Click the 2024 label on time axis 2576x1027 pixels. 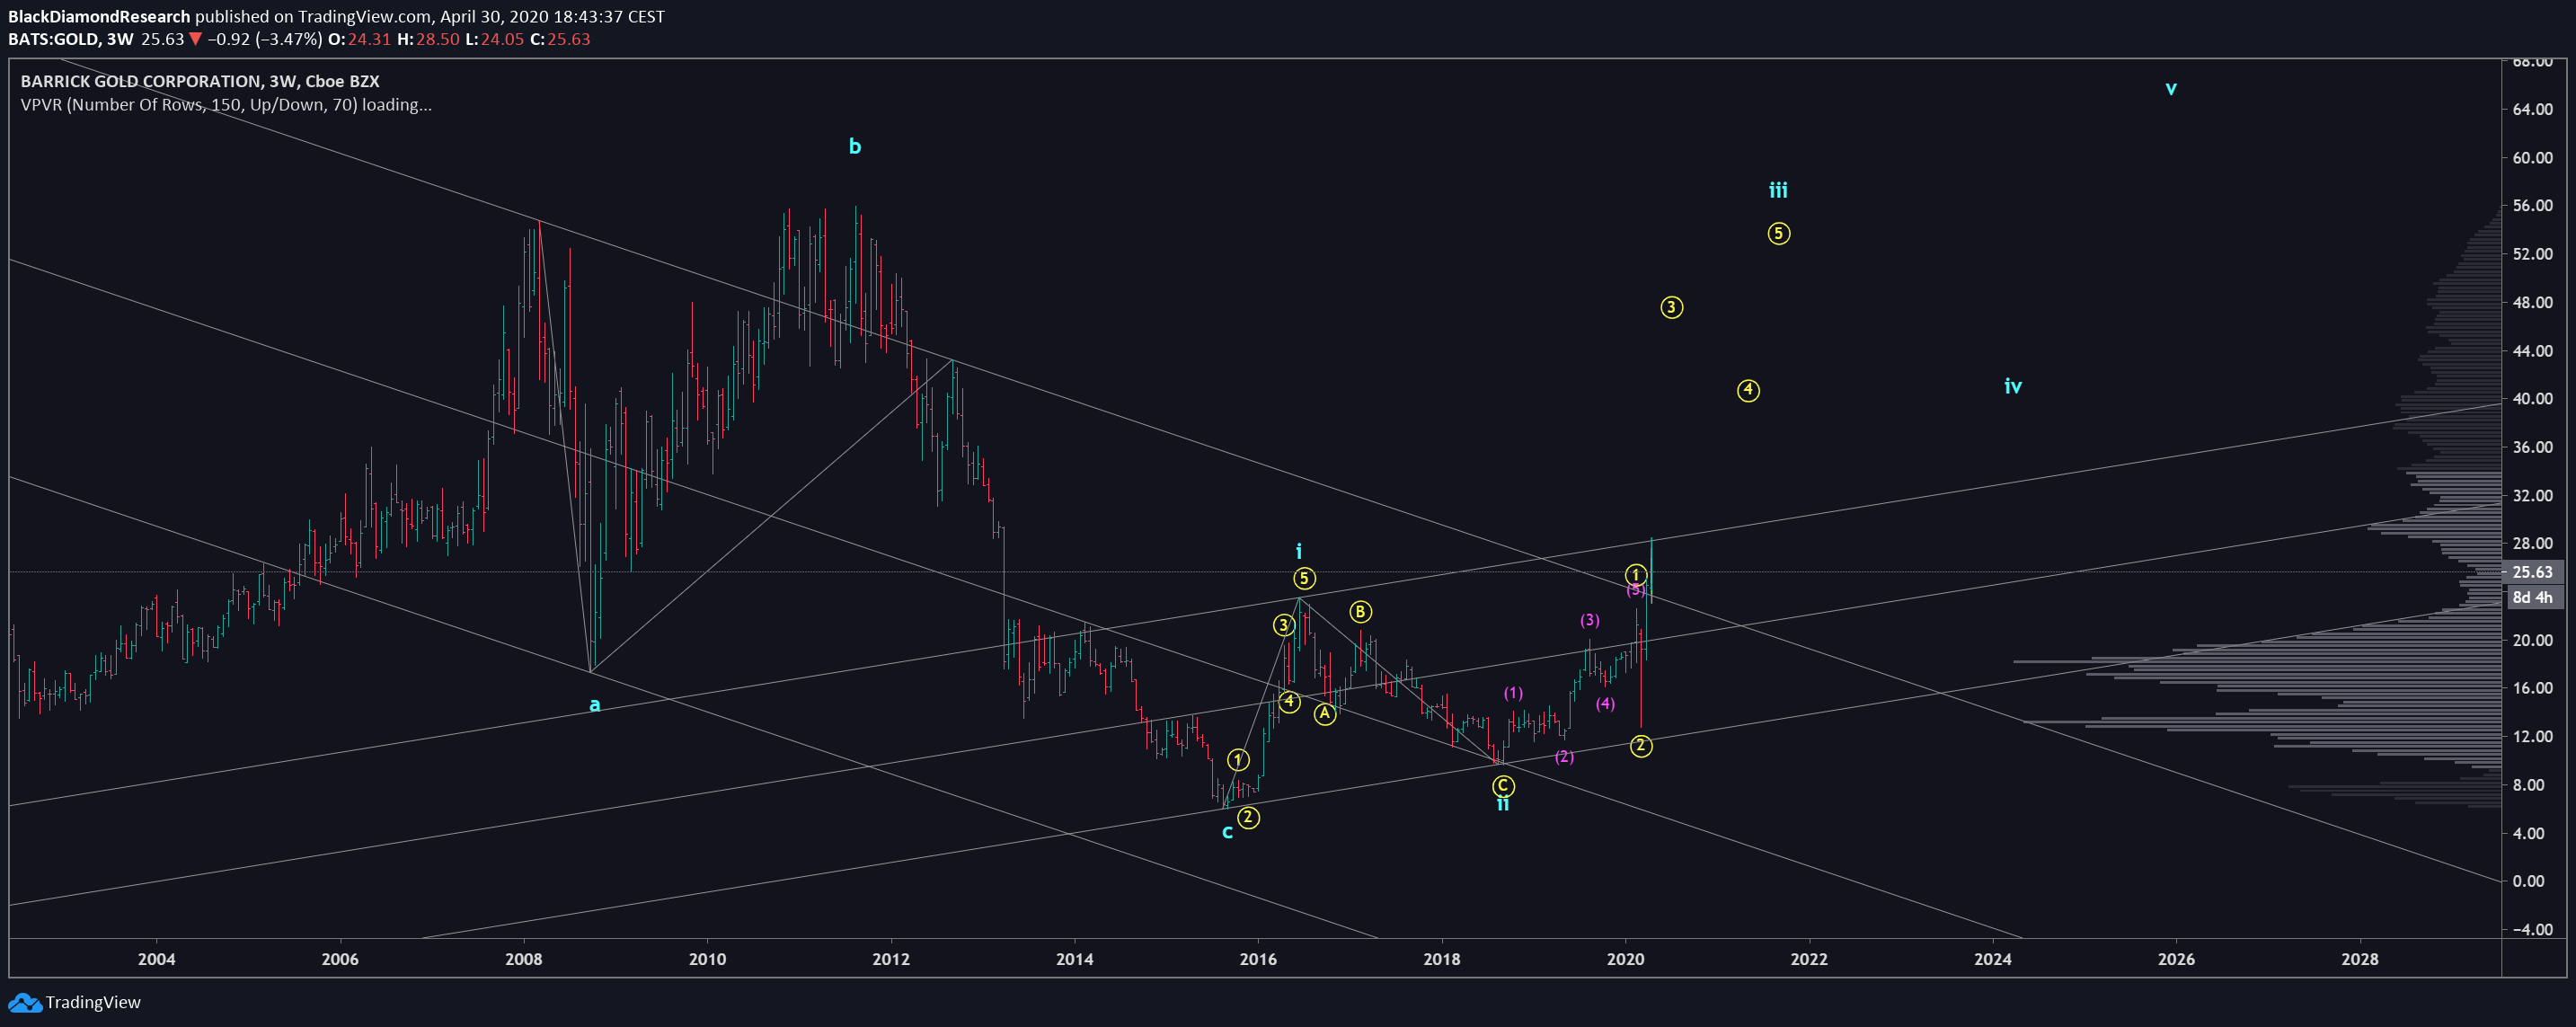pyautogui.click(x=1992, y=959)
